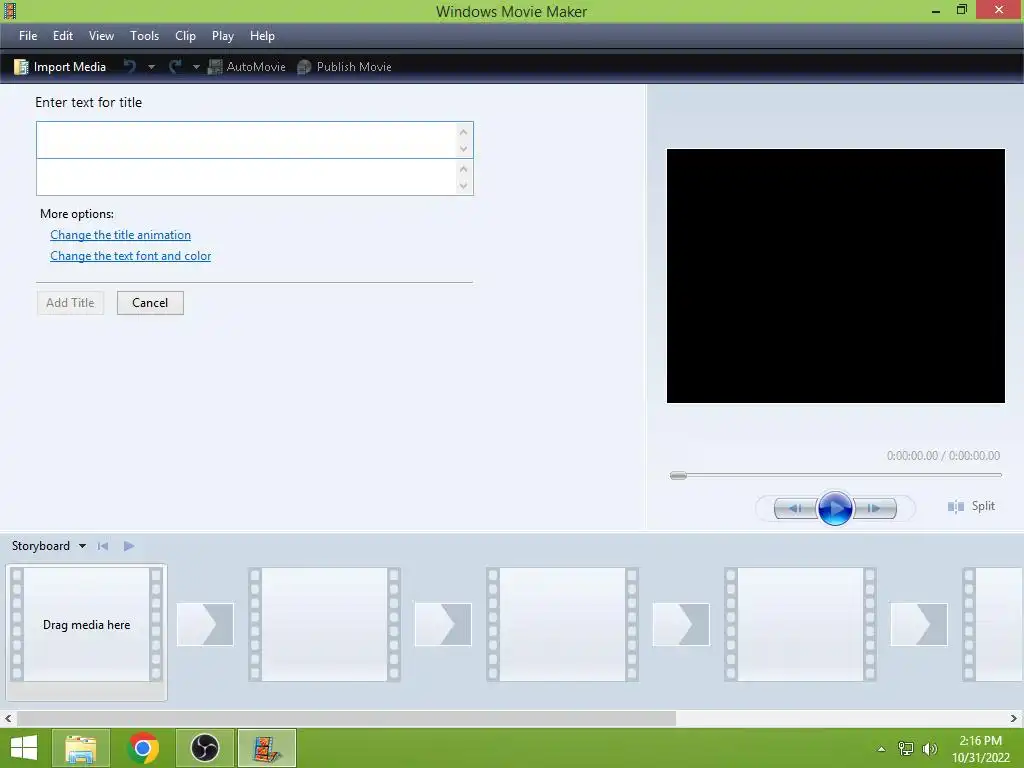Click the Next Frame playback button

pyautogui.click(x=874, y=508)
